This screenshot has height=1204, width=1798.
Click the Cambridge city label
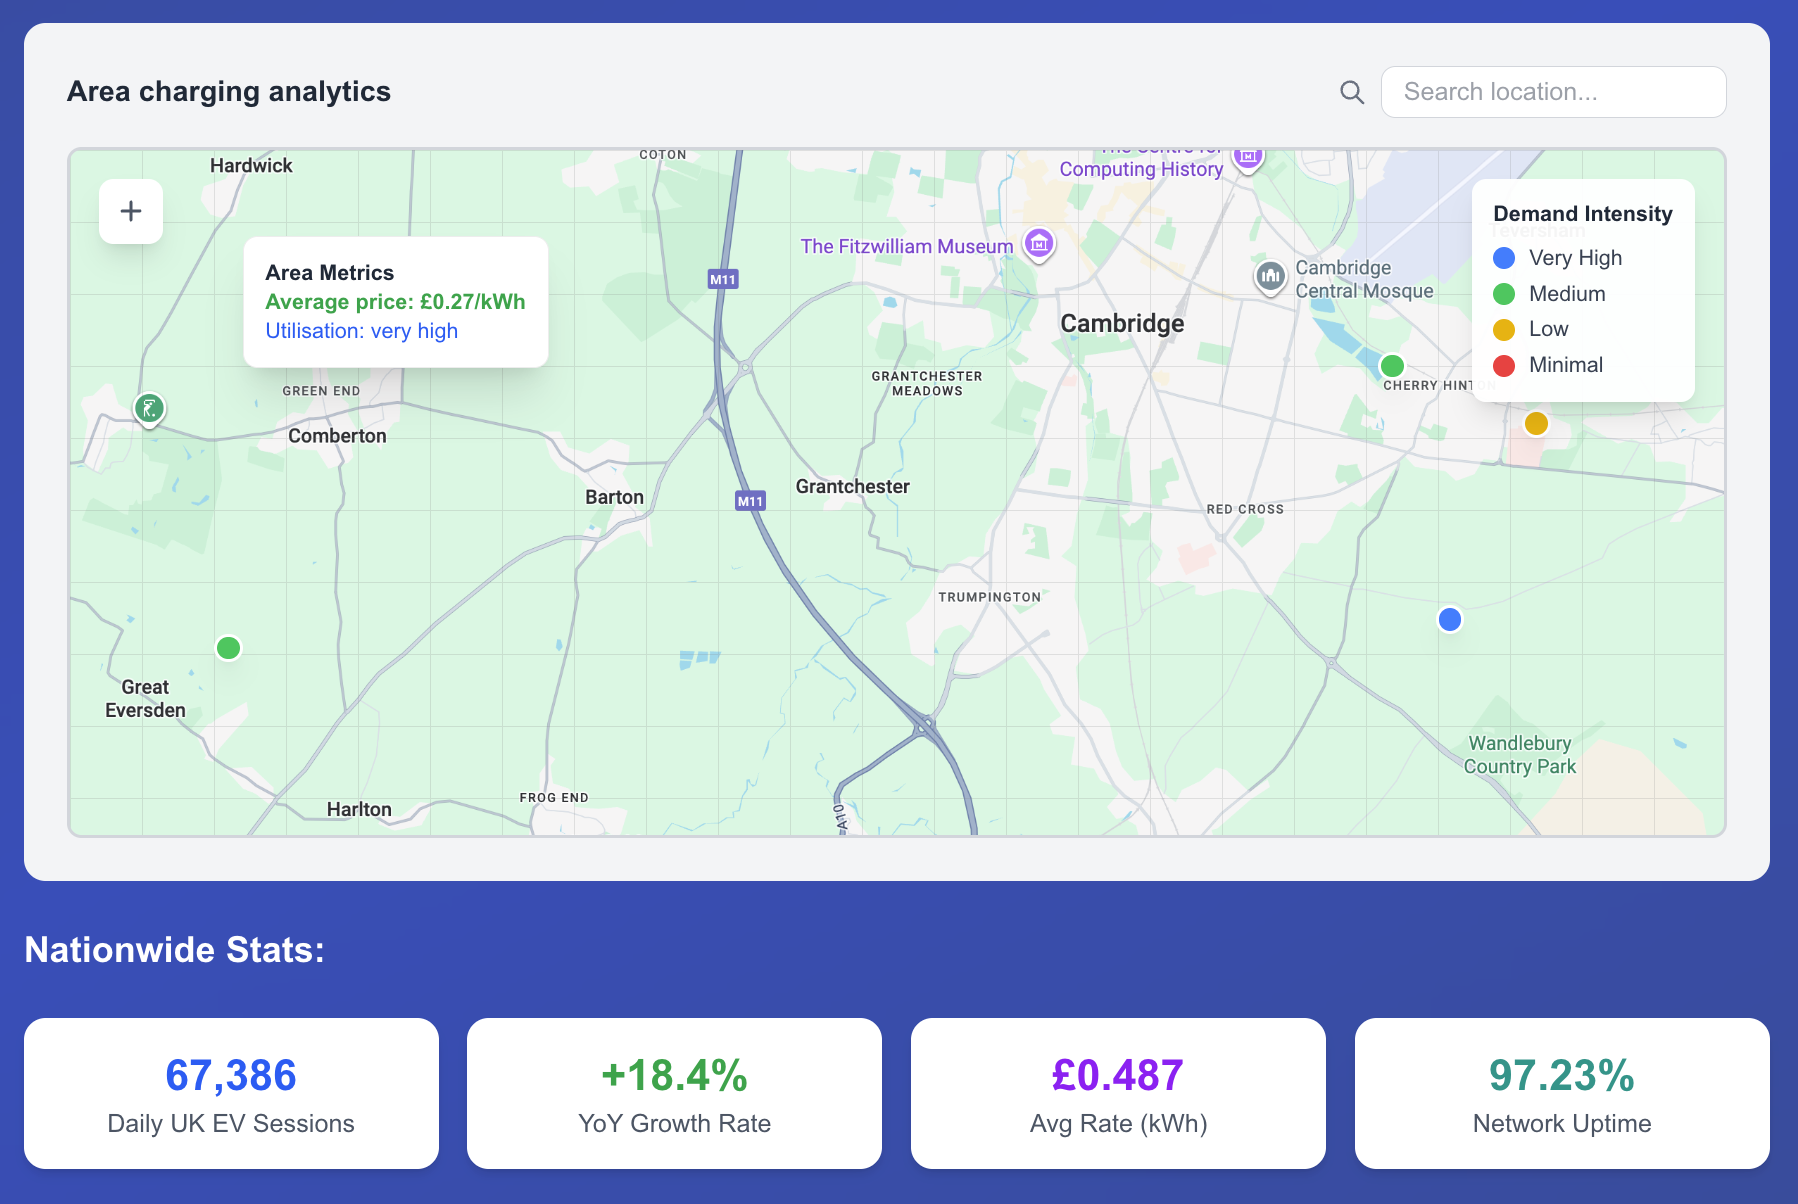coord(1122,324)
